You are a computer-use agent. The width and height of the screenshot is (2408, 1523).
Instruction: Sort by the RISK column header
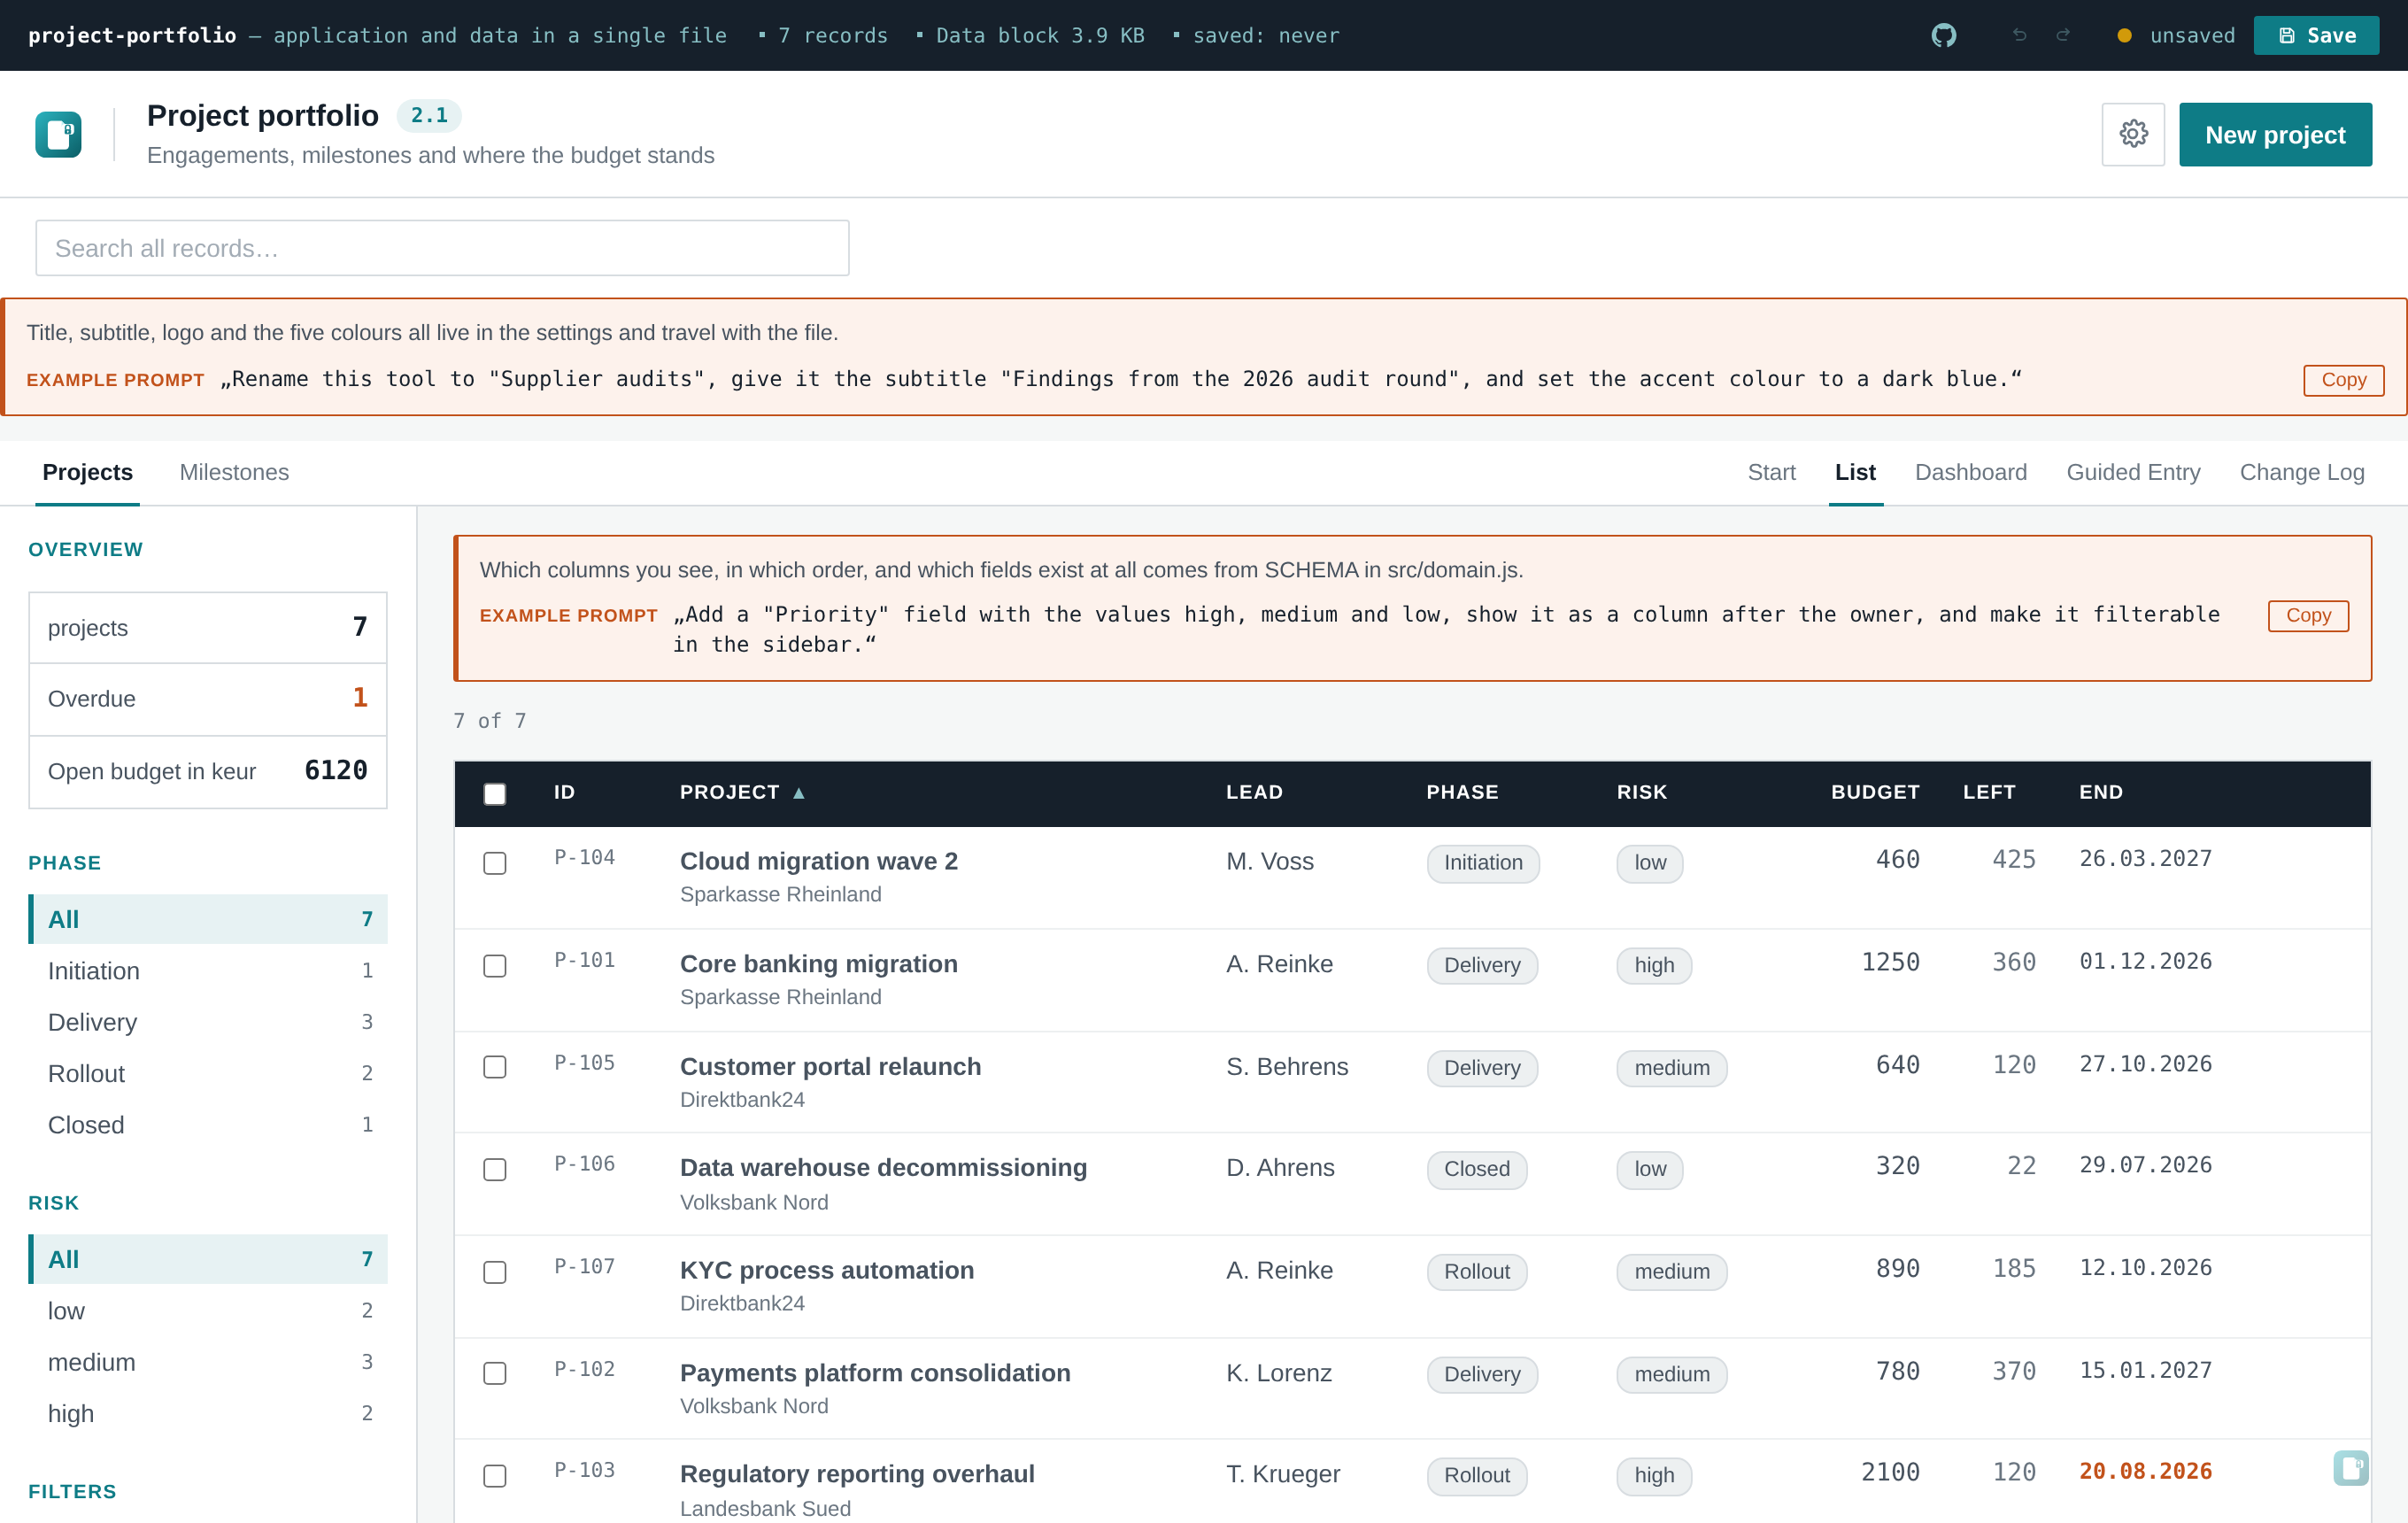[x=1642, y=792]
